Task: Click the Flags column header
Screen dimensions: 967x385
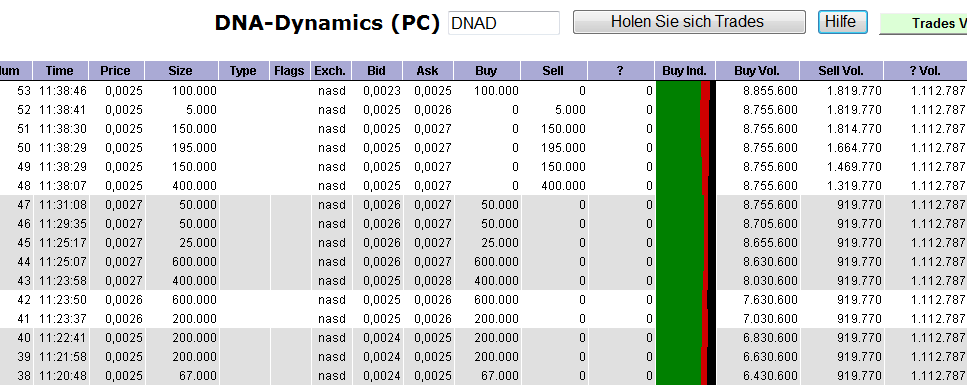Action: pos(290,70)
